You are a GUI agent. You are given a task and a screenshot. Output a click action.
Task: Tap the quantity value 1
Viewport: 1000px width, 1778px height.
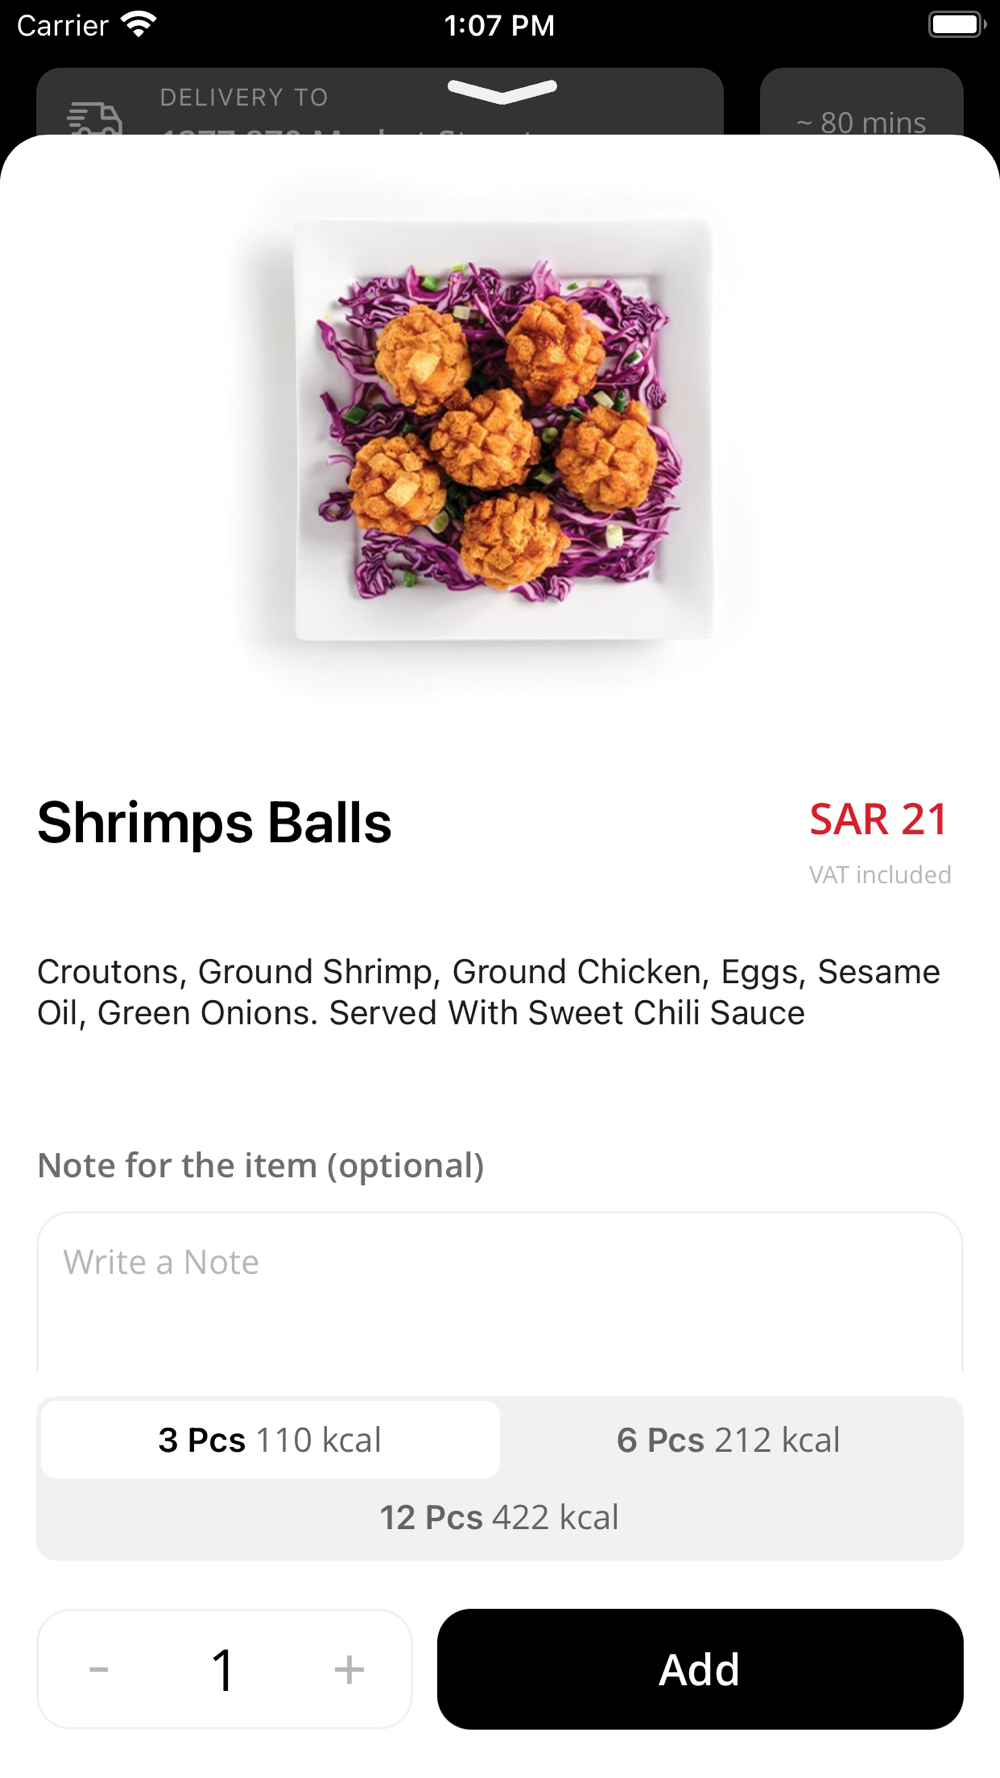[223, 1669]
